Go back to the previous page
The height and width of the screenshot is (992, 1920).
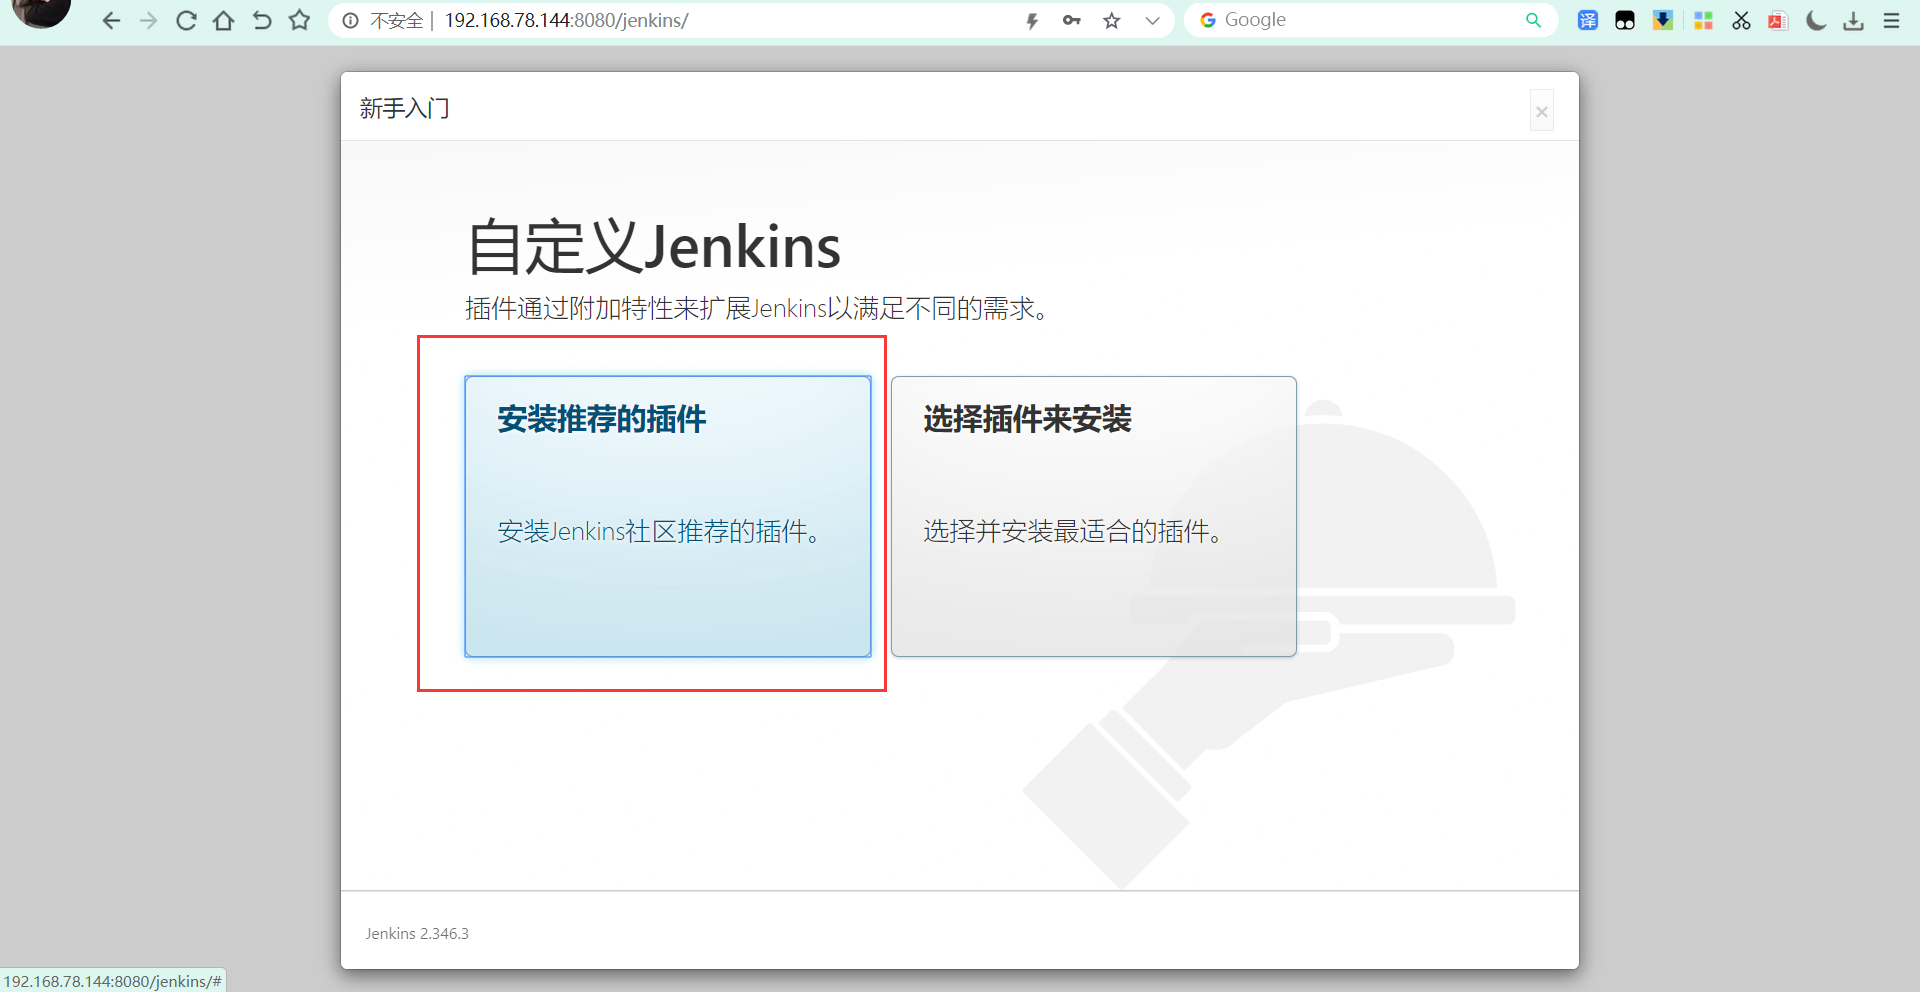tap(111, 21)
